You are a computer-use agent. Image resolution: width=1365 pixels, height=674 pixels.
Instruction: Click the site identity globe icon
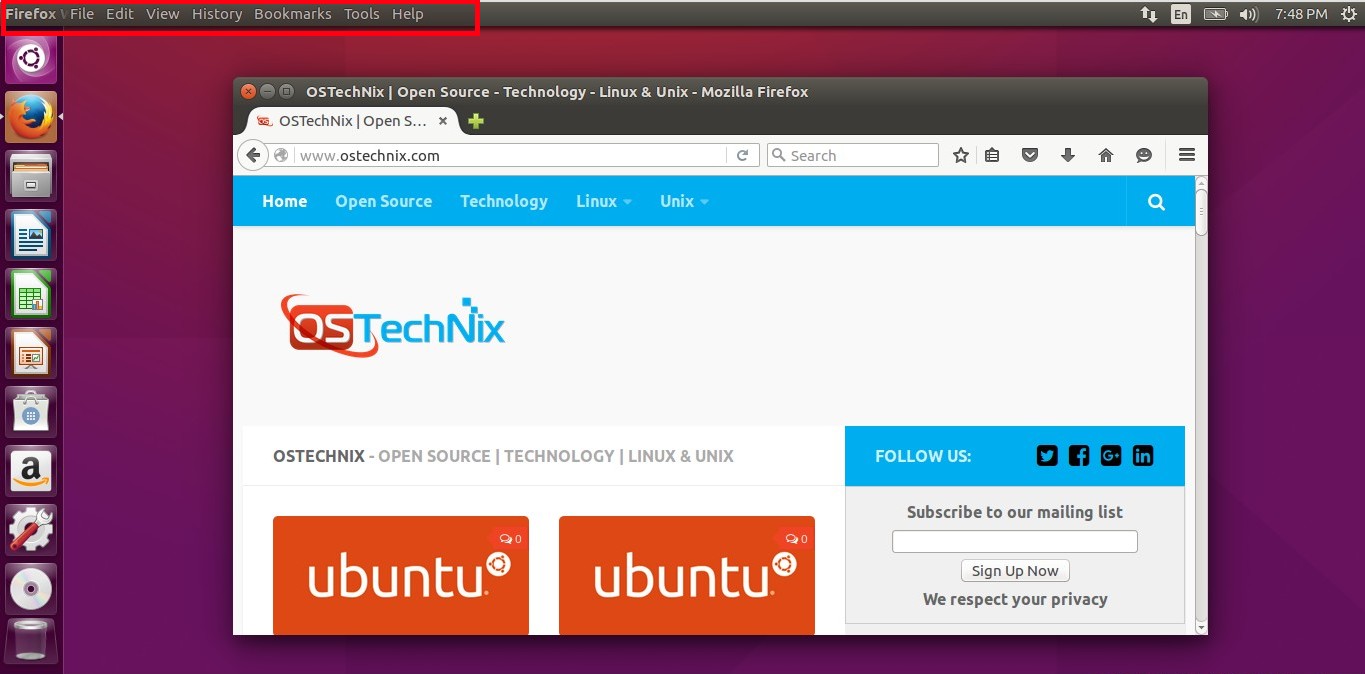point(281,155)
